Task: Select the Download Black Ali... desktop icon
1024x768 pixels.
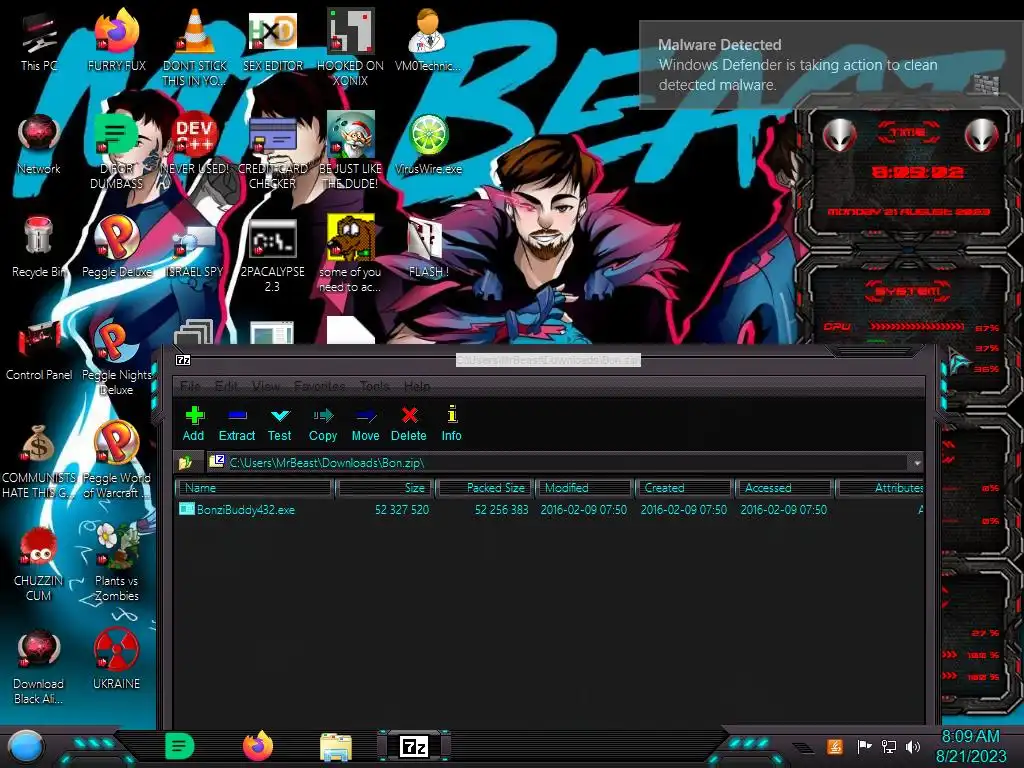Action: point(39,667)
